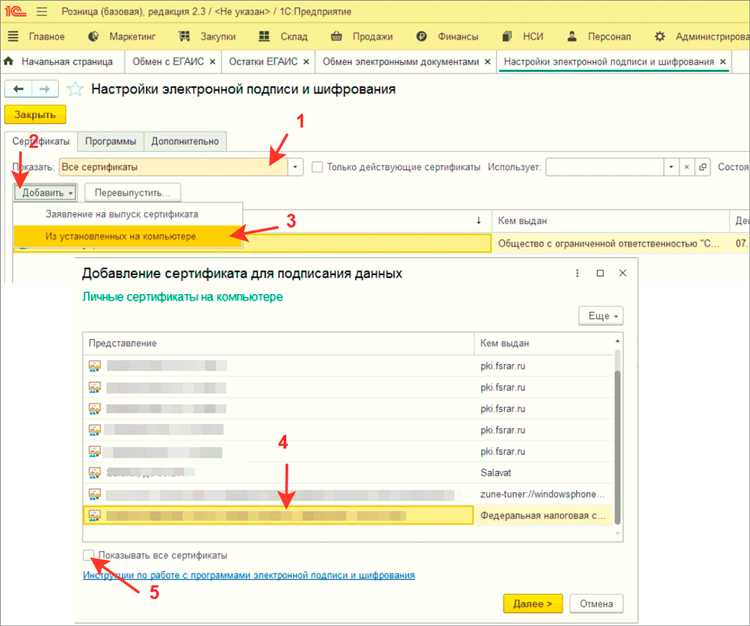The height and width of the screenshot is (626, 750).
Task: Open the Администрирование gear section
Action: (701, 36)
